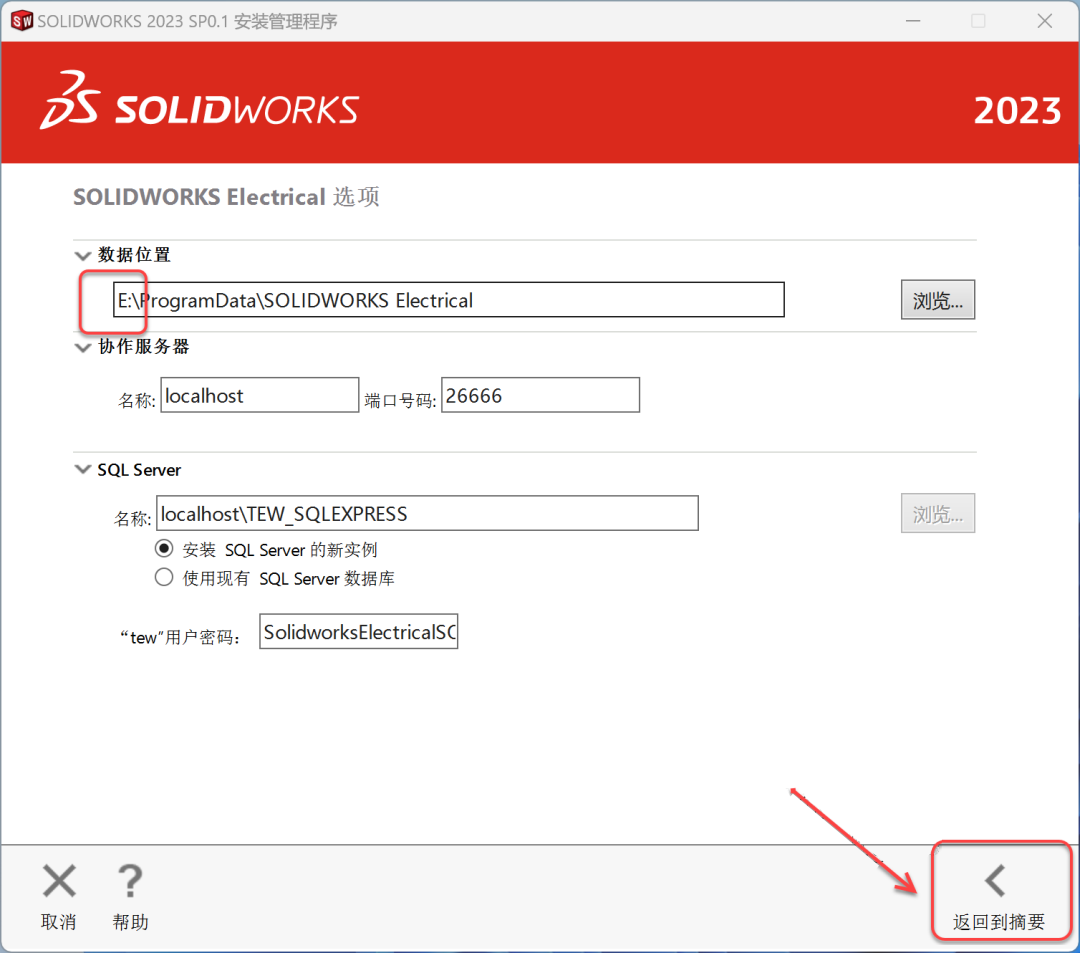This screenshot has width=1080, height=953.
Task: Collapse the SQL Server section
Action: pos(83,469)
